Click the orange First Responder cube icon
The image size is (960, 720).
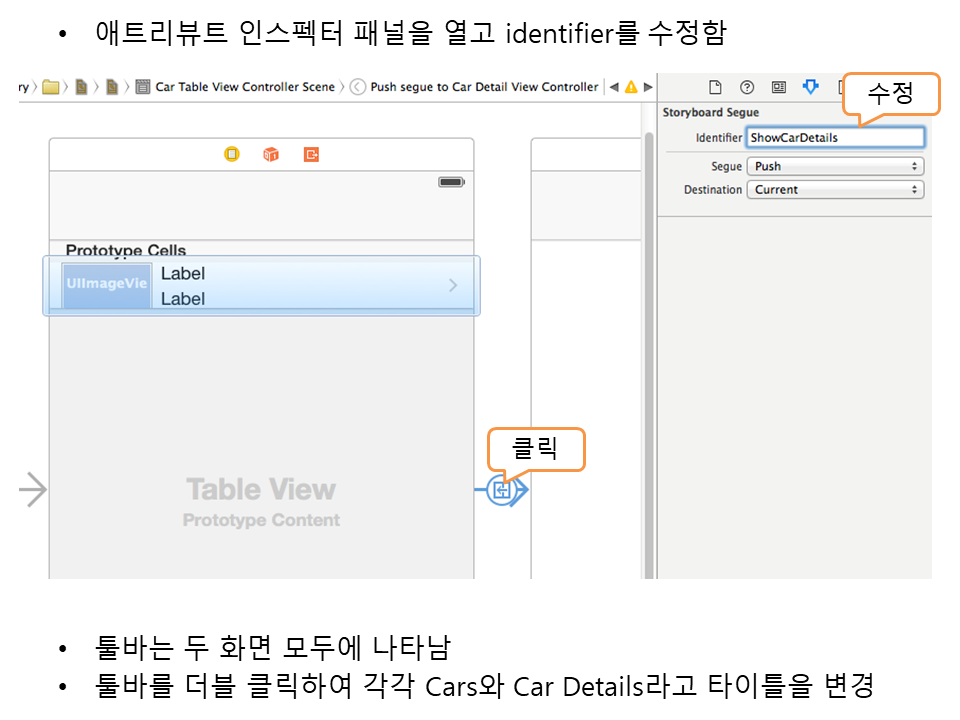pos(271,154)
